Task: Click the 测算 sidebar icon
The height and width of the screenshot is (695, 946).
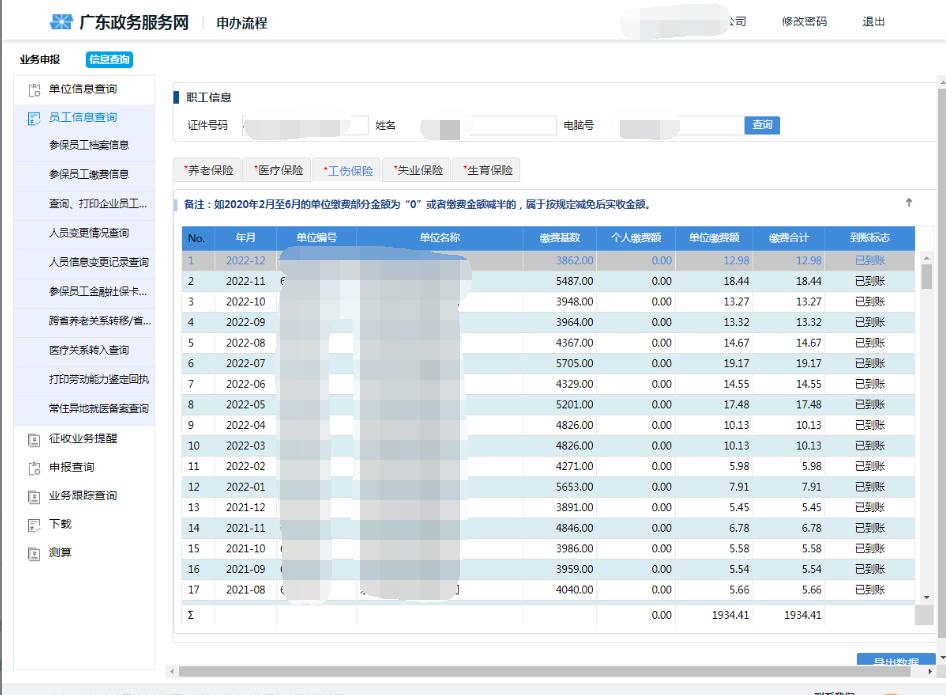Action: (34, 553)
